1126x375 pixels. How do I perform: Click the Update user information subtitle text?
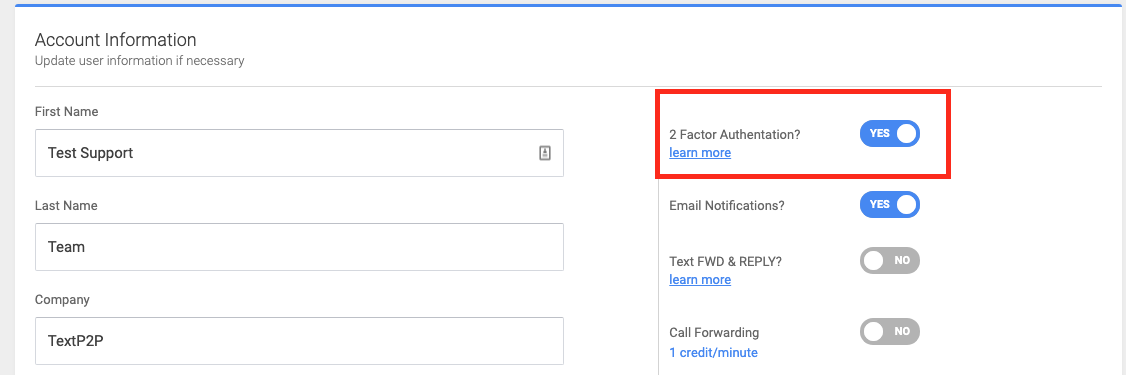(x=139, y=61)
